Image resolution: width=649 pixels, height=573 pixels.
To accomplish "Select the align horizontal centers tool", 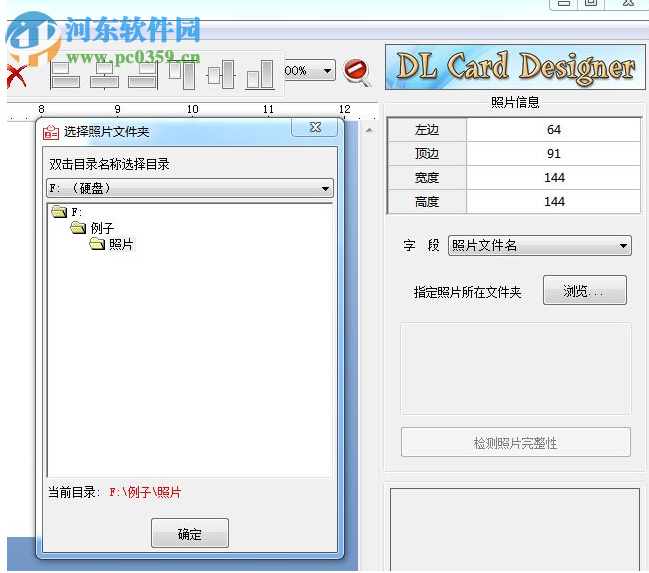I will (105, 75).
